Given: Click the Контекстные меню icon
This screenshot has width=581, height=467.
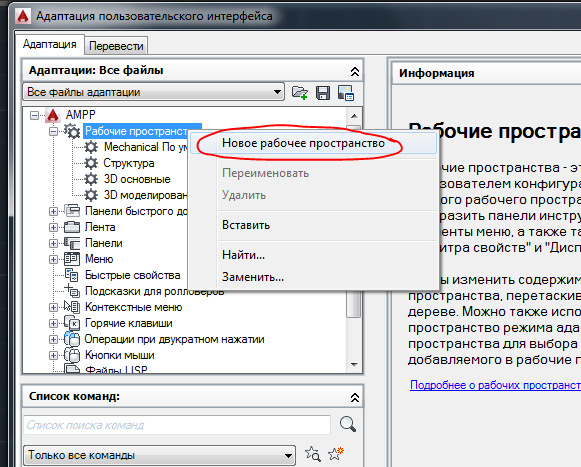Looking at the screenshot, I should (72, 307).
